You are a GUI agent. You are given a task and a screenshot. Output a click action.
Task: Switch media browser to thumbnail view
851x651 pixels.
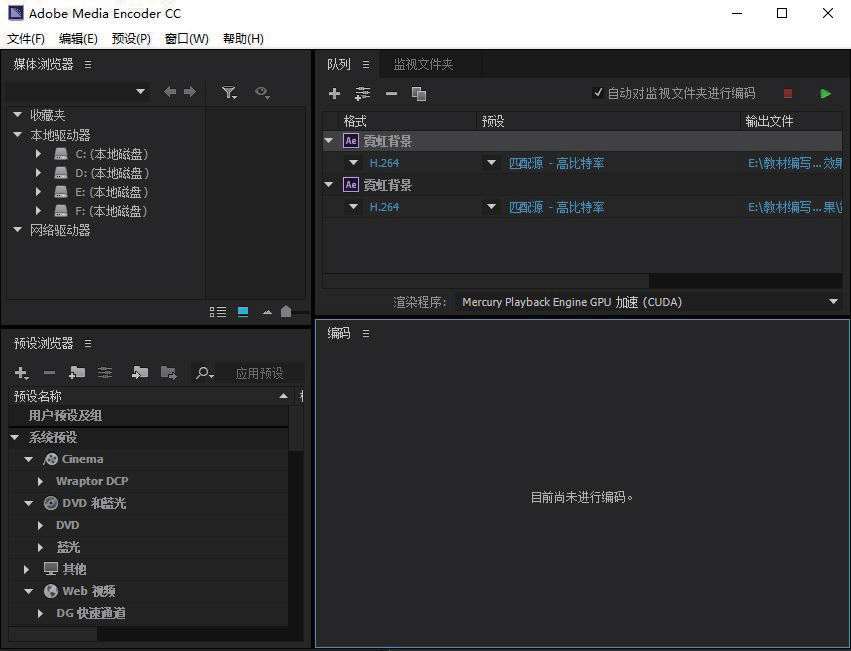pyautogui.click(x=243, y=312)
